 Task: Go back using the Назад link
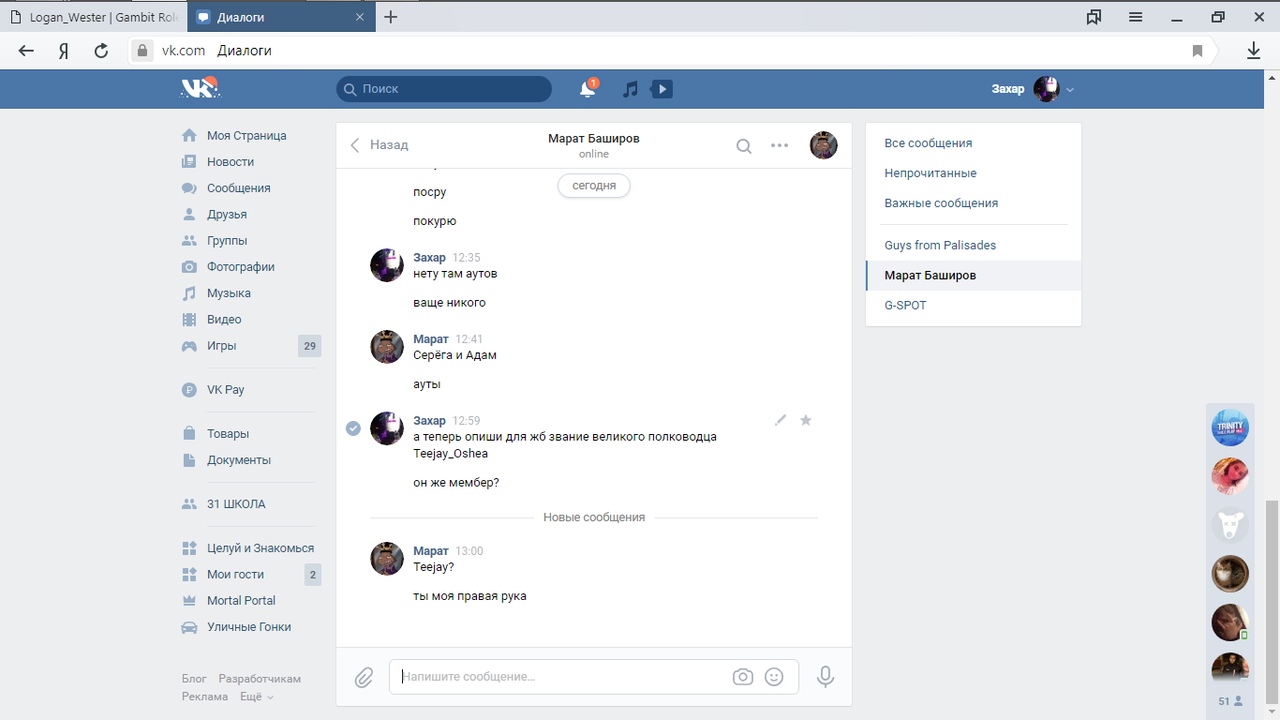379,145
